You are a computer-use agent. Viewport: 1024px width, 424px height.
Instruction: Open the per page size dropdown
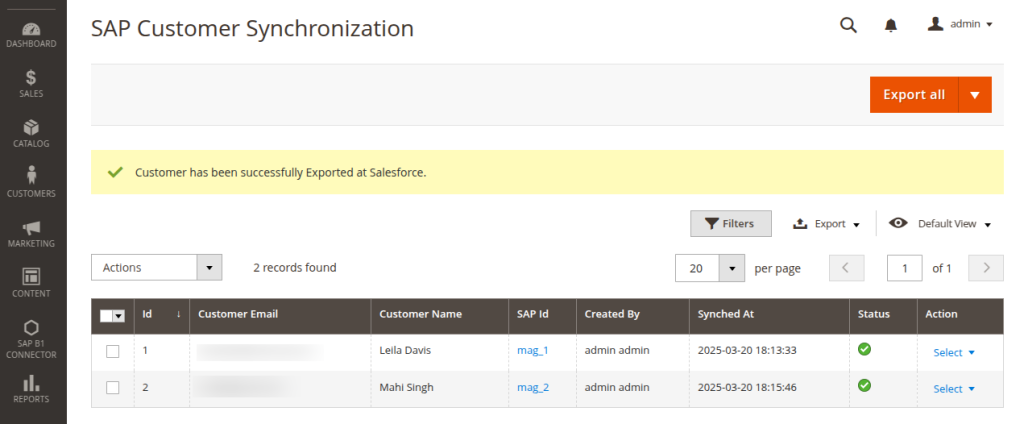pos(732,268)
